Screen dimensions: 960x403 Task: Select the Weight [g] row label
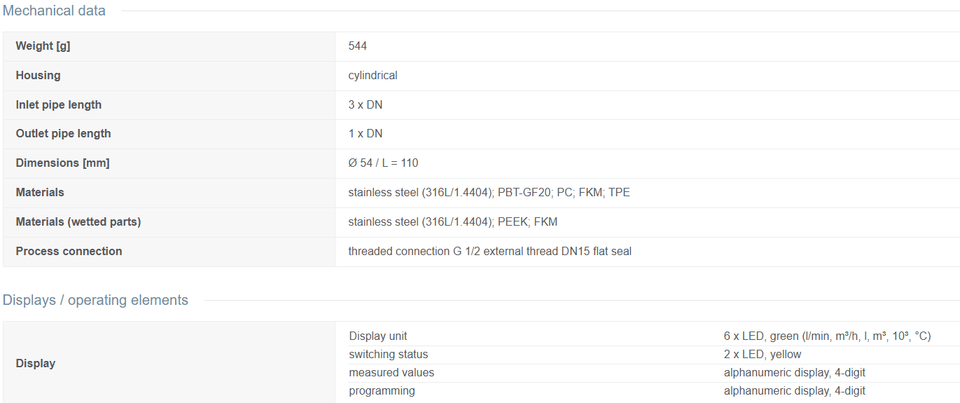(x=43, y=46)
